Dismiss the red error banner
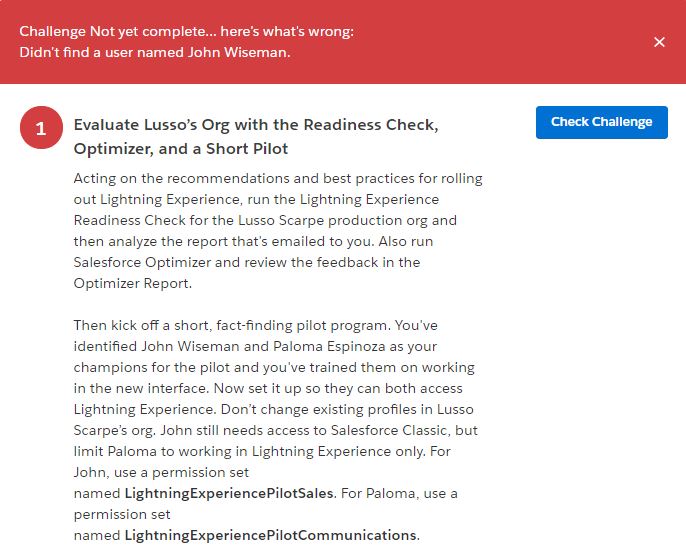This screenshot has height=559, width=686. point(659,42)
